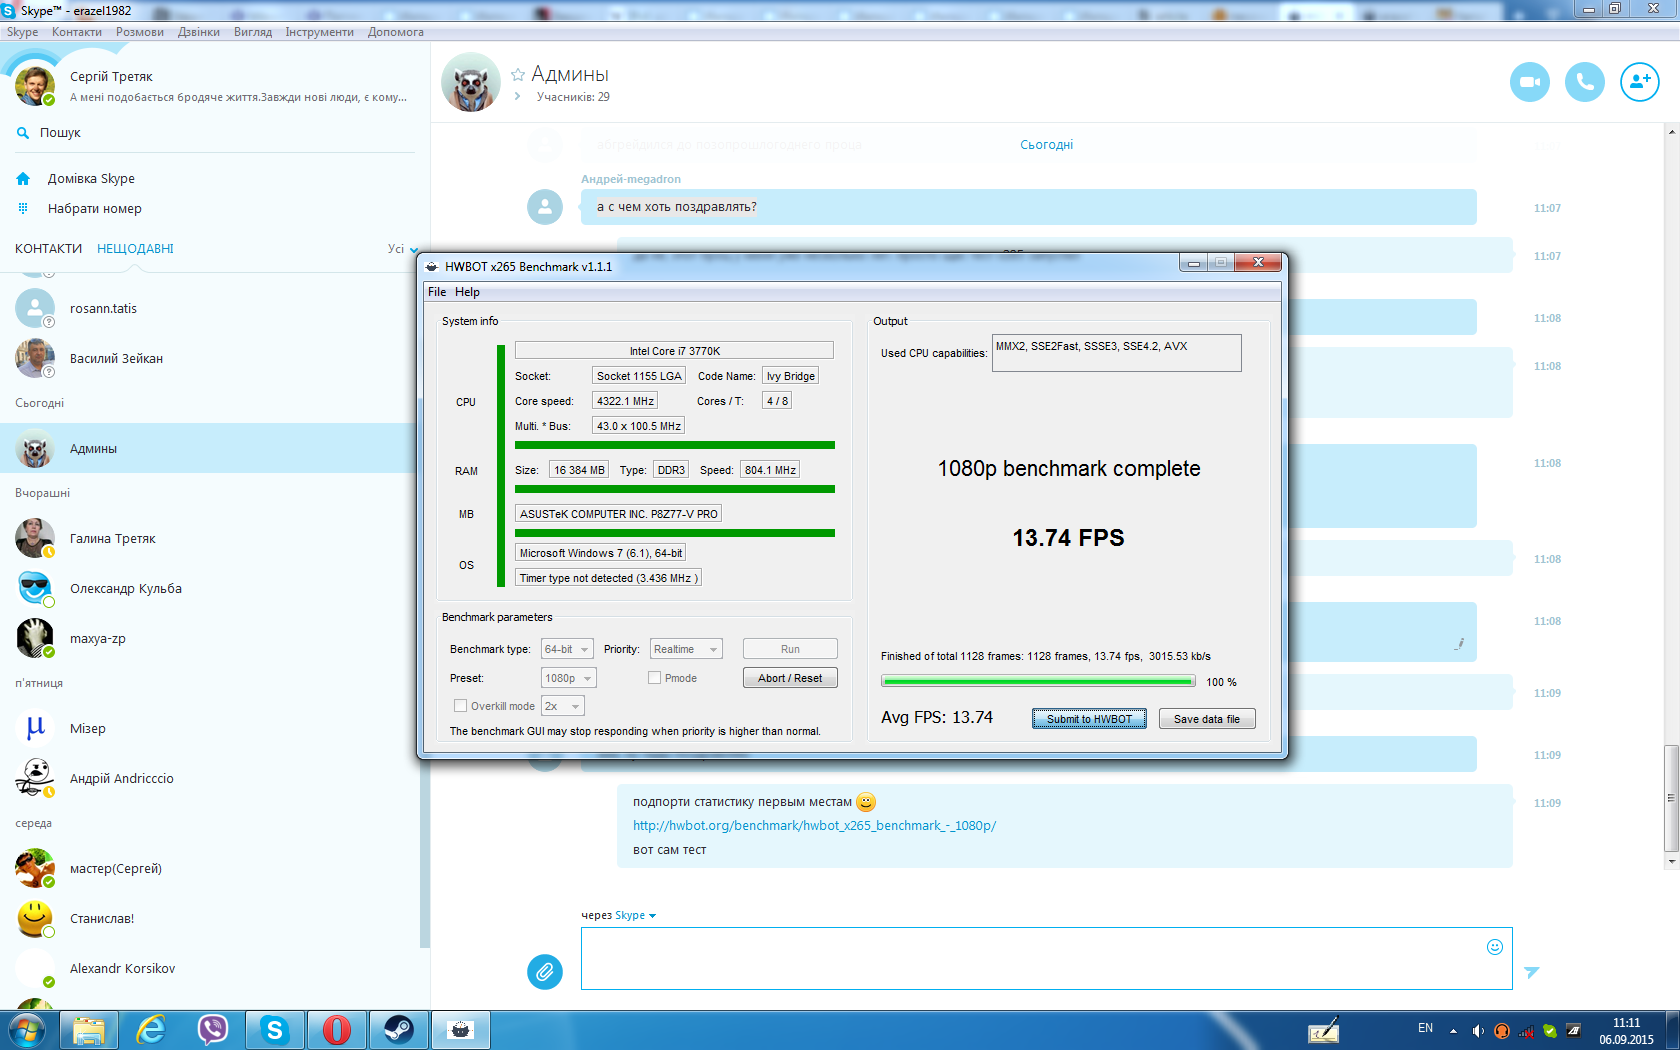Click the Run button
The width and height of the screenshot is (1680, 1050).
point(790,649)
